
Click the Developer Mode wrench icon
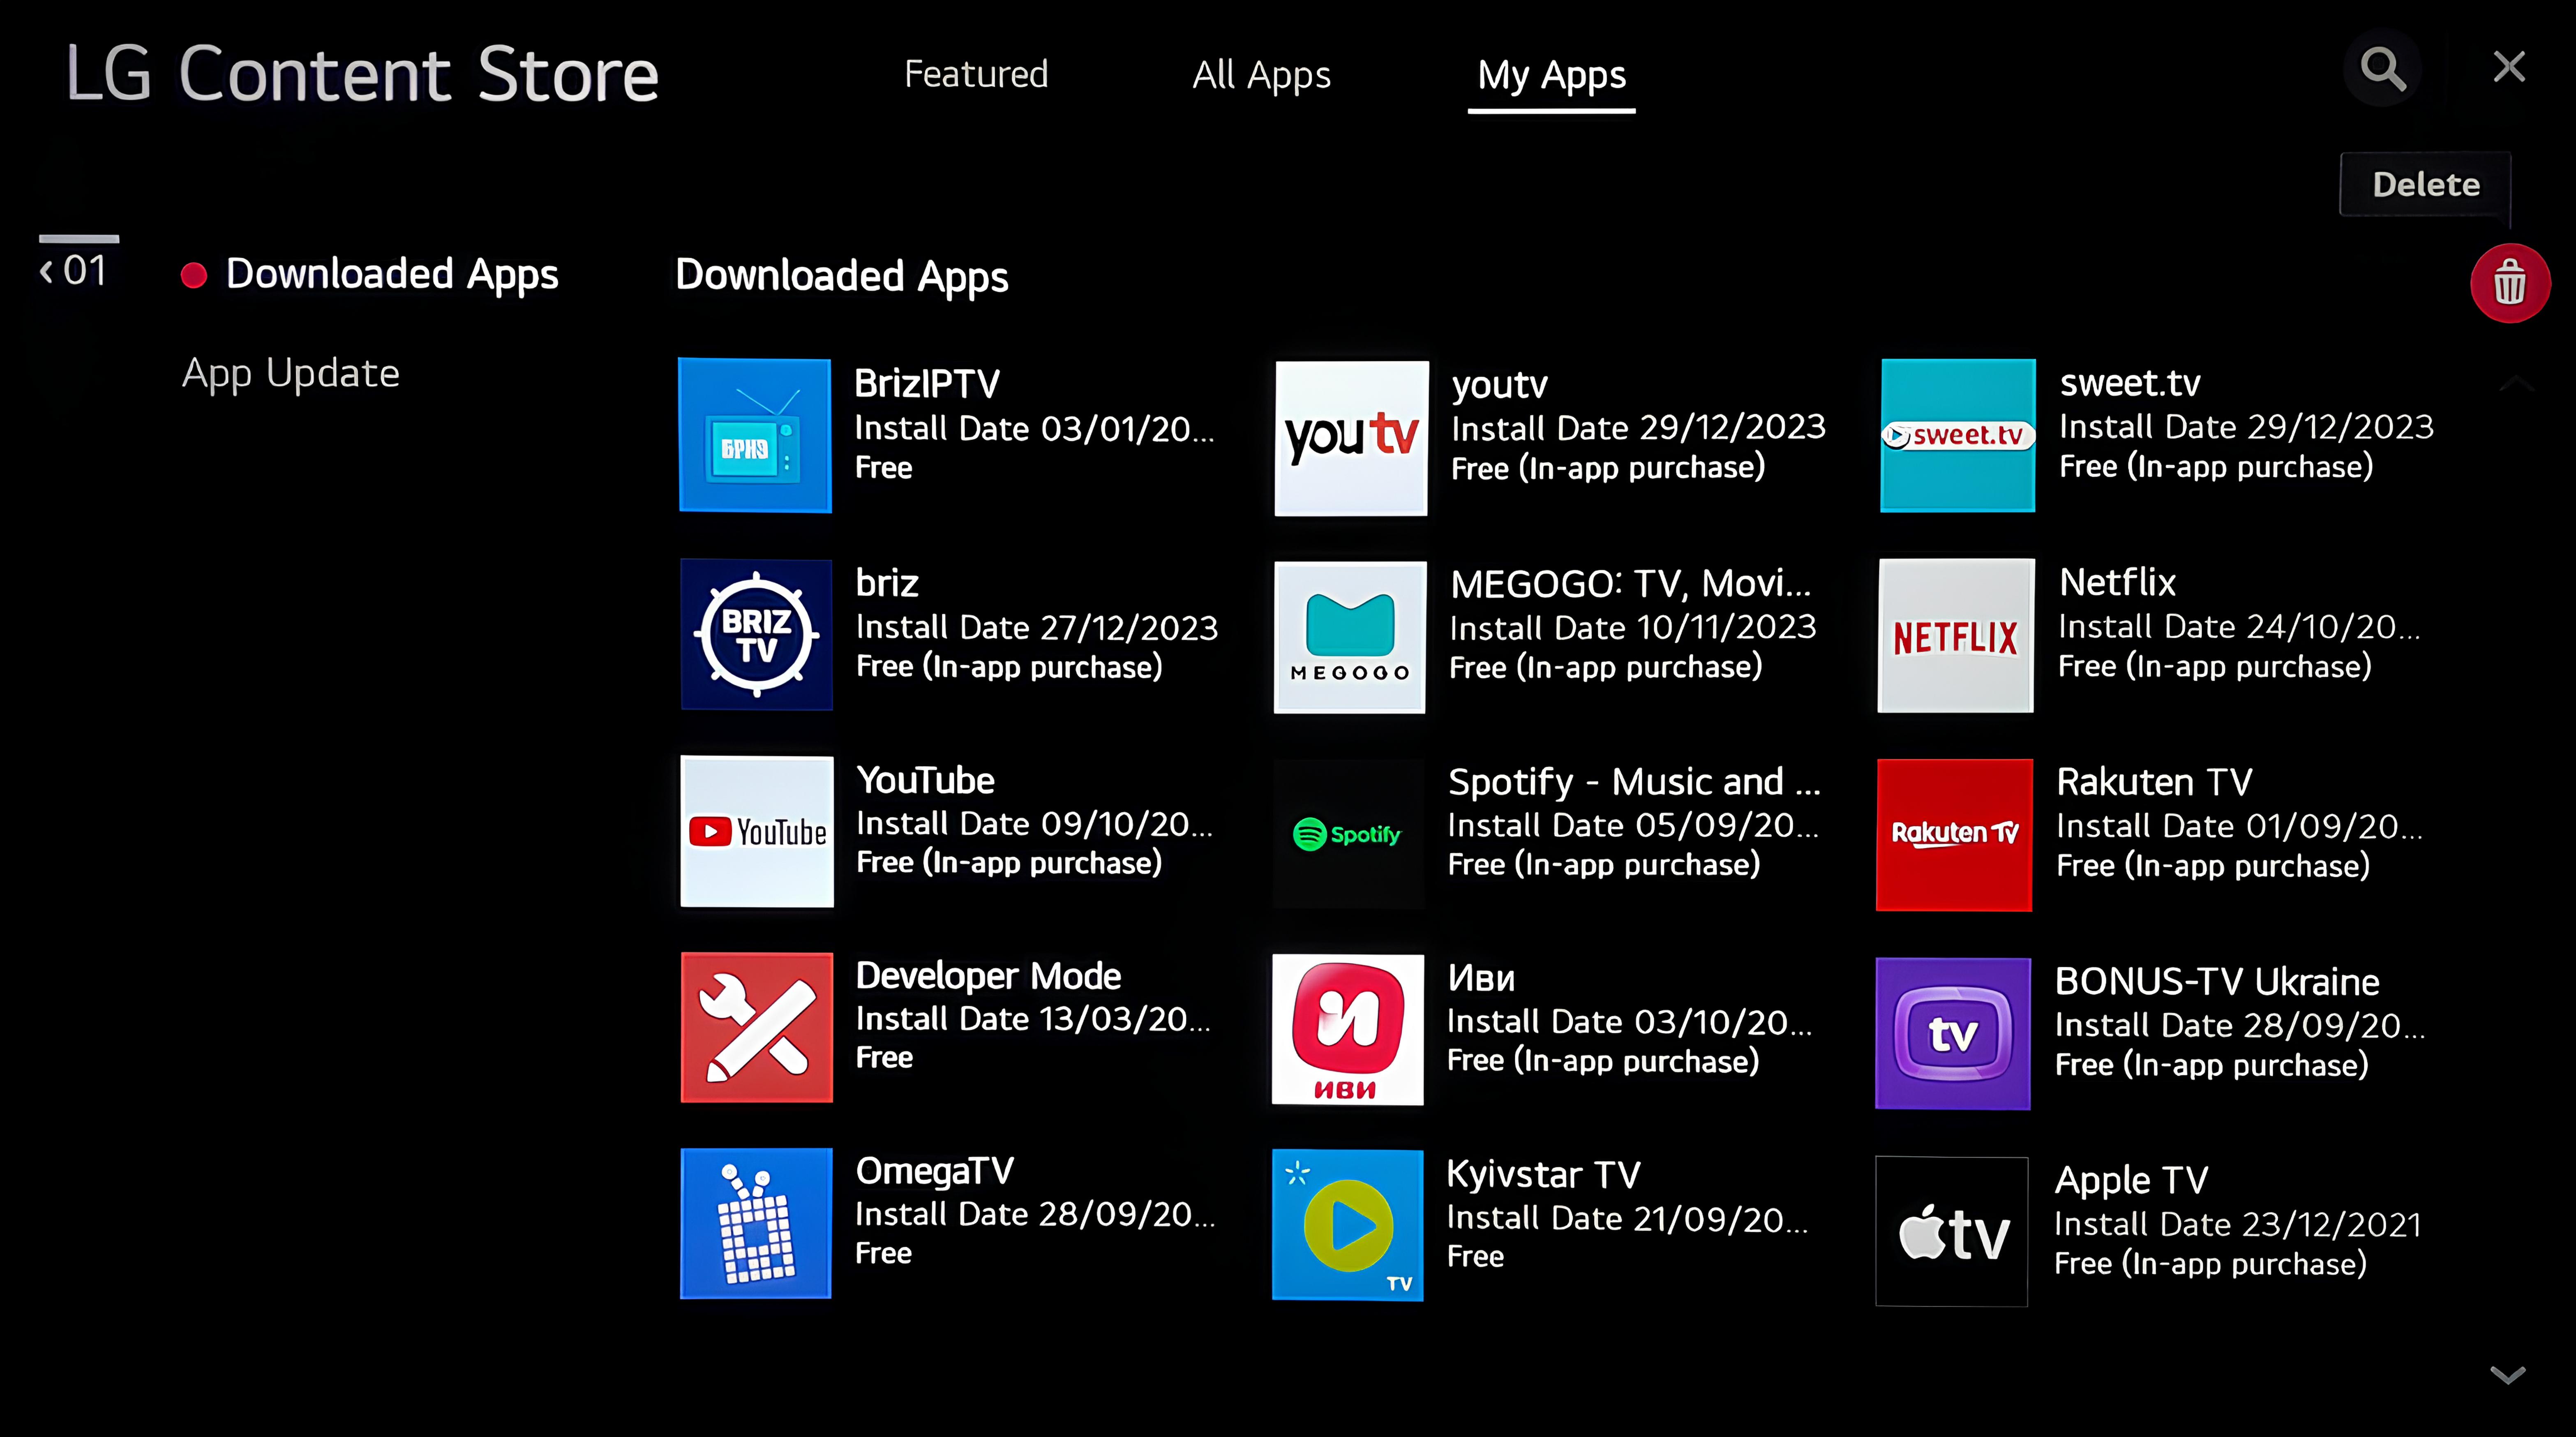point(757,1027)
